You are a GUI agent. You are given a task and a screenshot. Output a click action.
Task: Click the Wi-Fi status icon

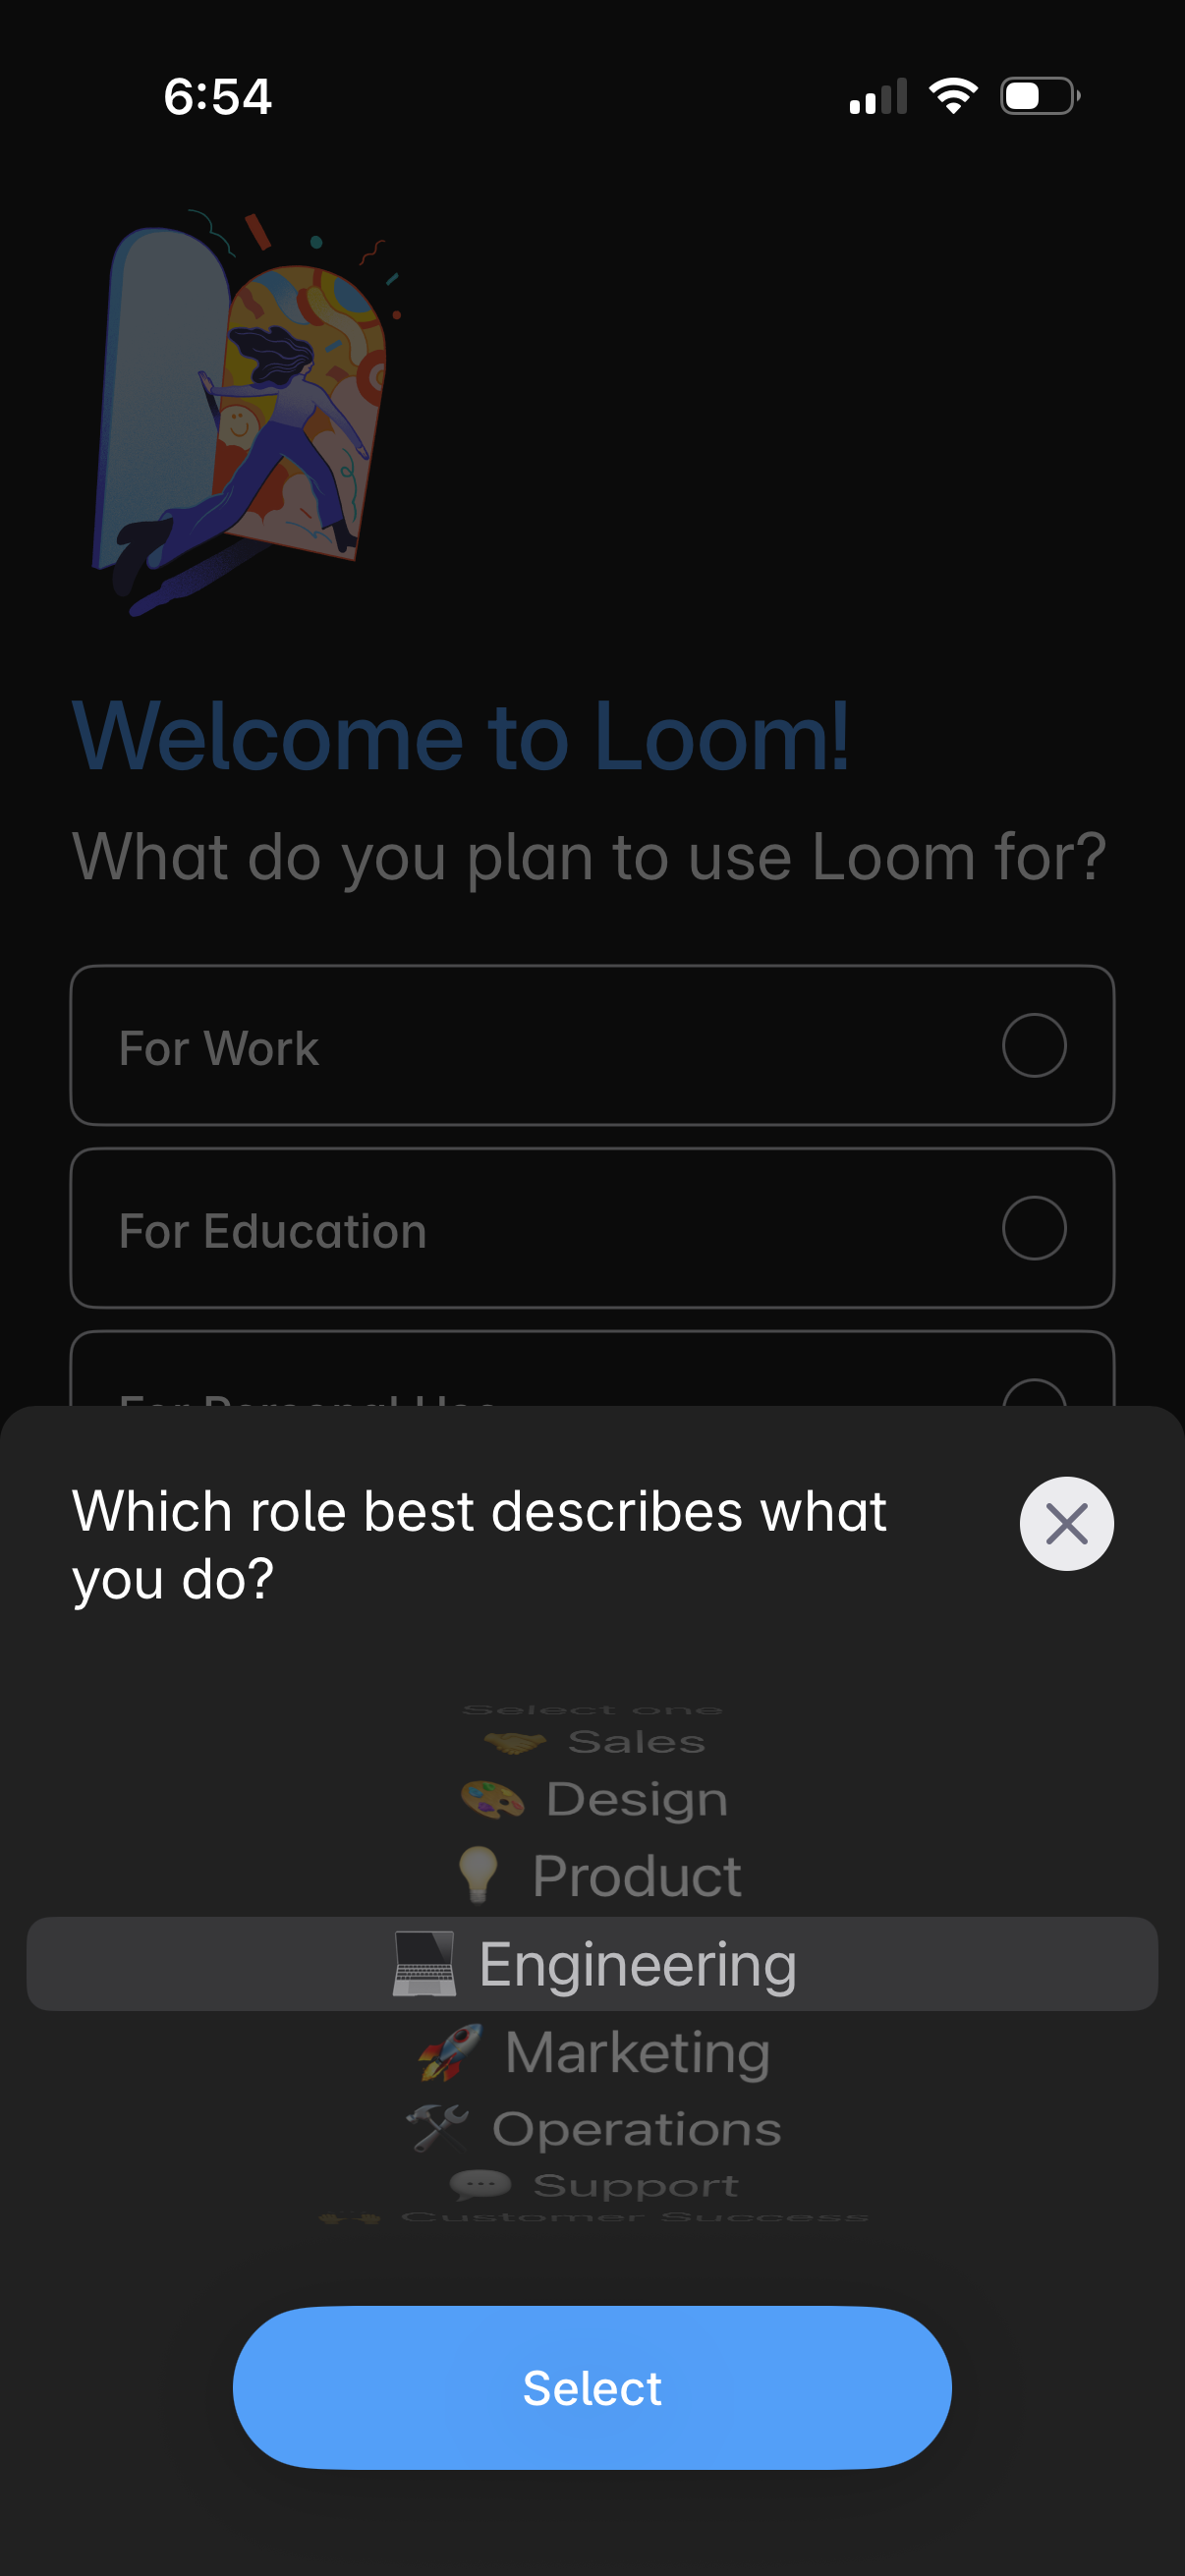pos(952,95)
